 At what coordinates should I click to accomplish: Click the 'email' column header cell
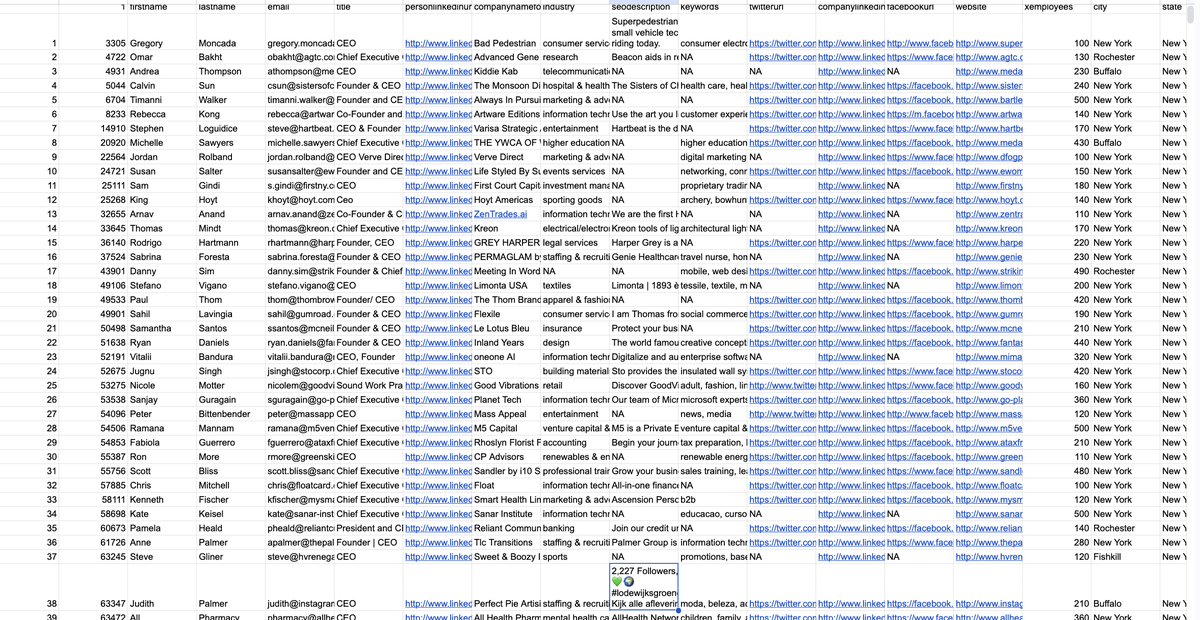click(300, 7)
